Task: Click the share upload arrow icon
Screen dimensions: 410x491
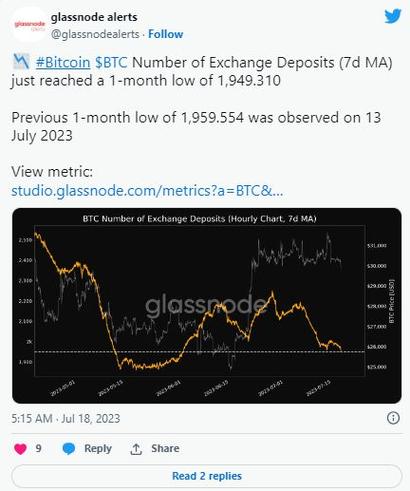Action: [x=136, y=449]
